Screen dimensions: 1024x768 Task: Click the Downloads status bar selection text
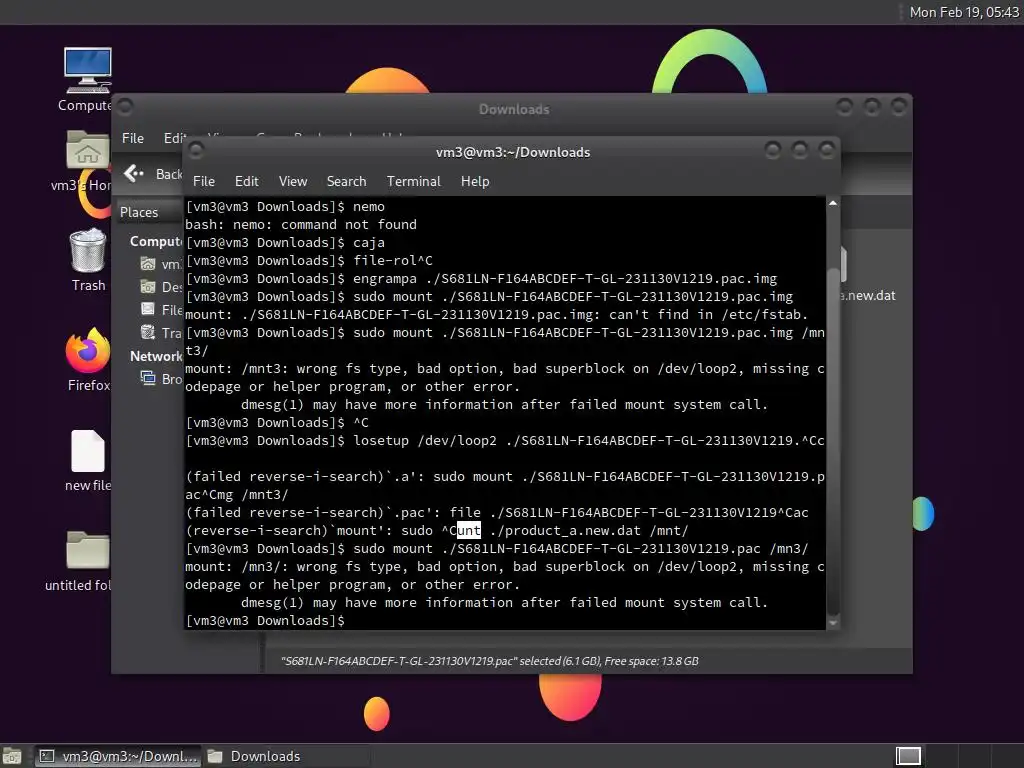pos(489,661)
